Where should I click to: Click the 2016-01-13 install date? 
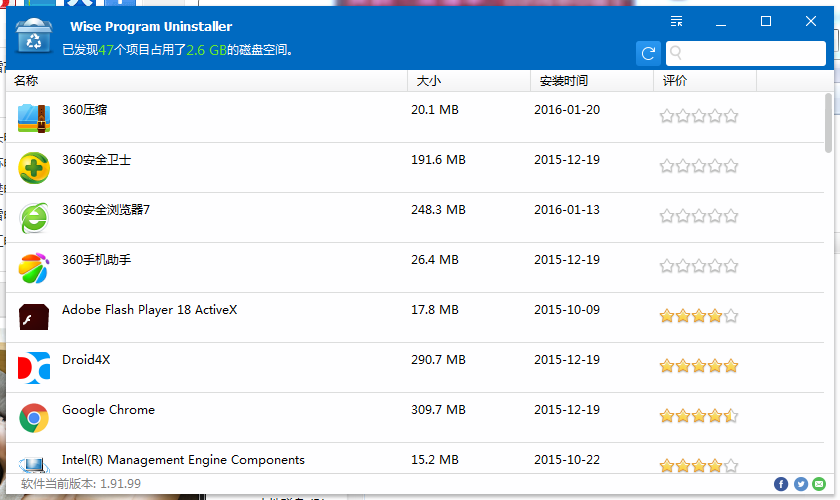[x=567, y=210]
